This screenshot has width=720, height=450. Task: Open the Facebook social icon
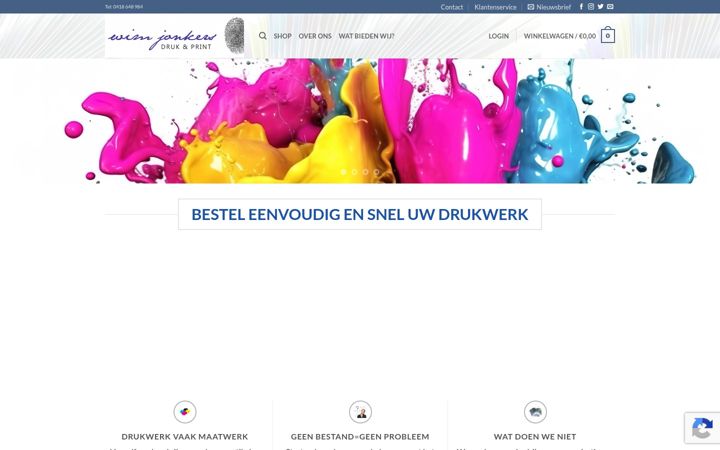(581, 7)
